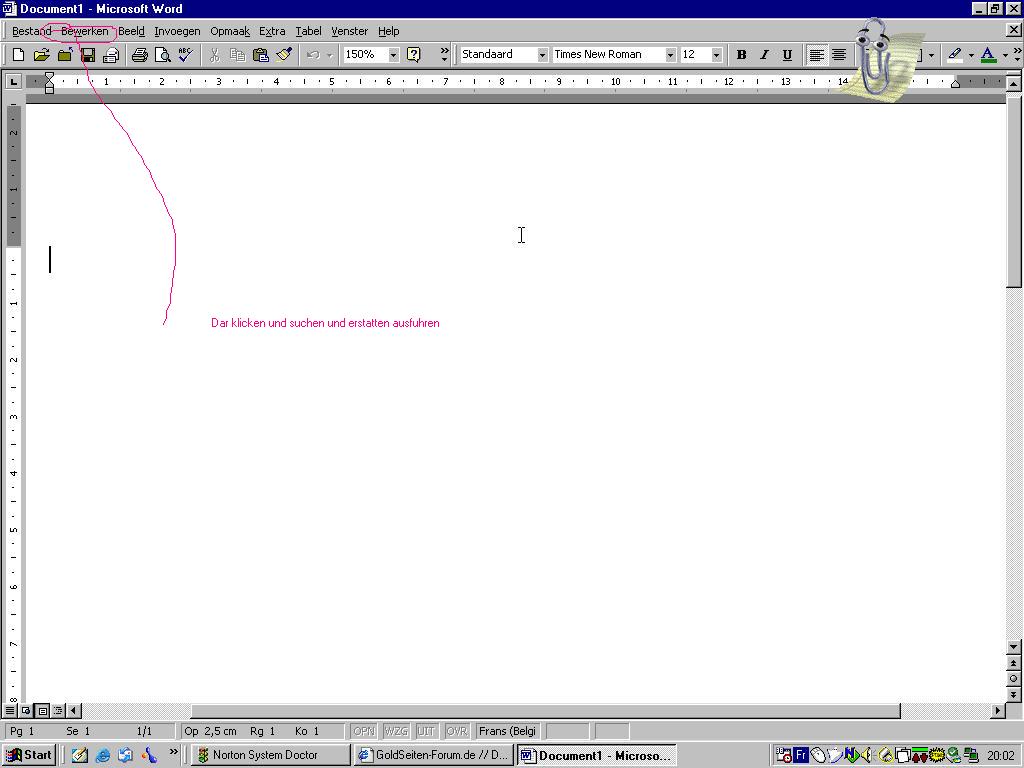Copy selection from the toolbar

(x=237, y=55)
